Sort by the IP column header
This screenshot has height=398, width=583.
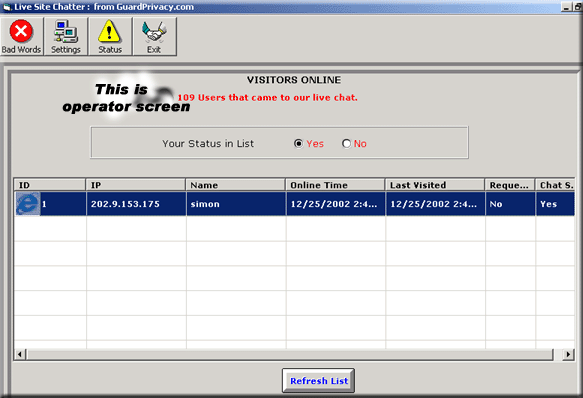(136, 185)
